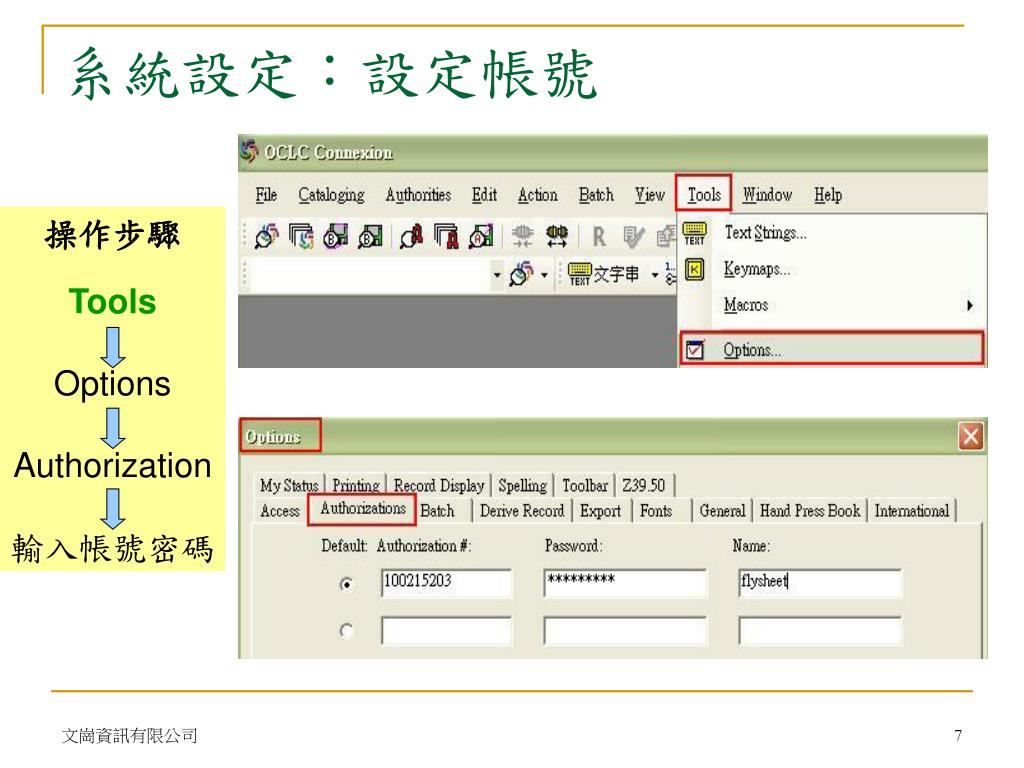Switch to the Record Display tab
Image resolution: width=1024 pixels, height=768 pixels.
438,485
